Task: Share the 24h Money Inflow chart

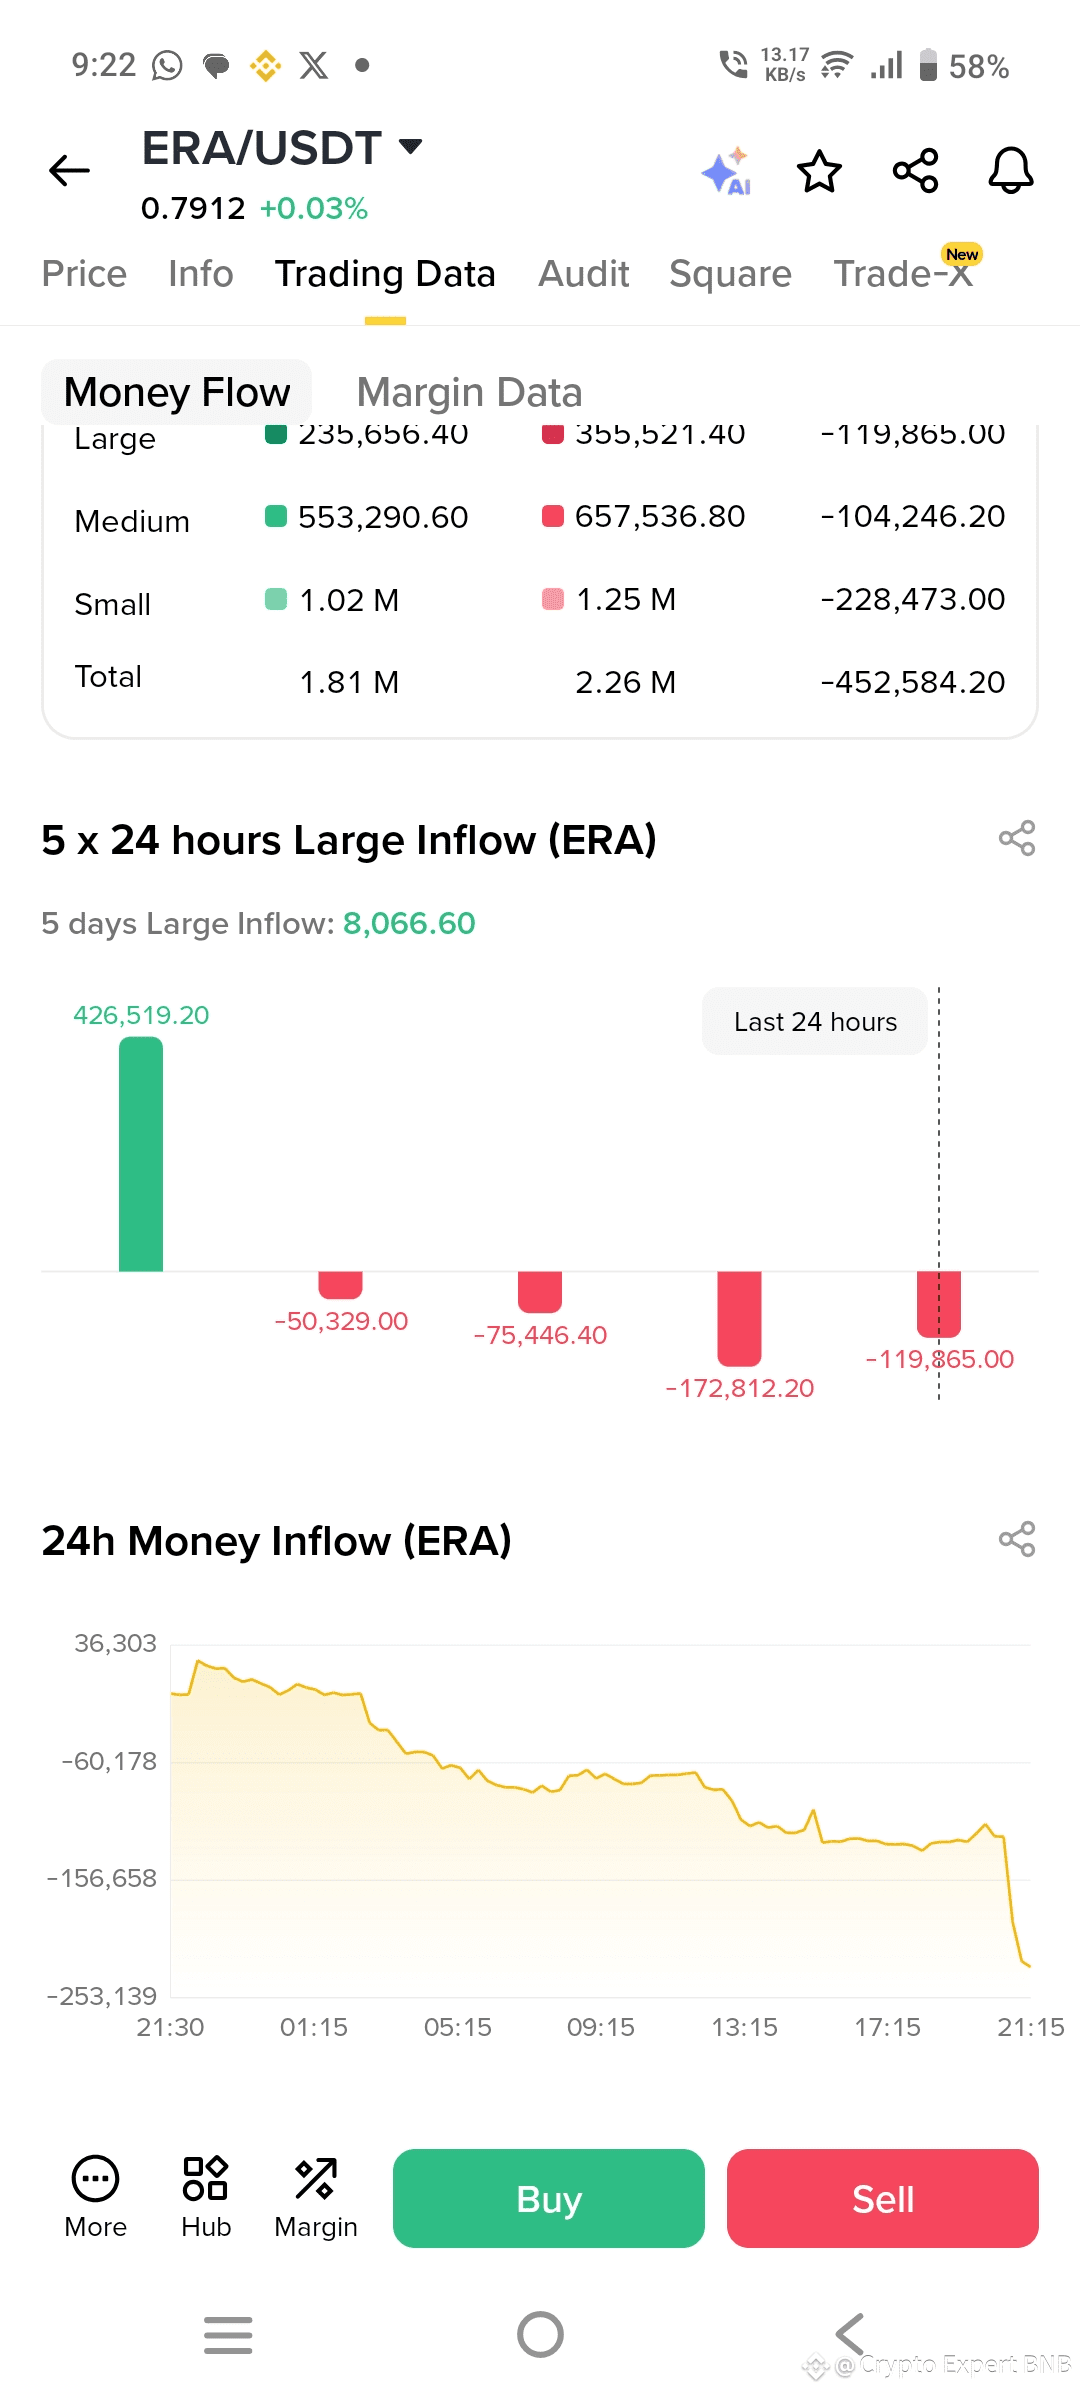Action: point(1016,1539)
